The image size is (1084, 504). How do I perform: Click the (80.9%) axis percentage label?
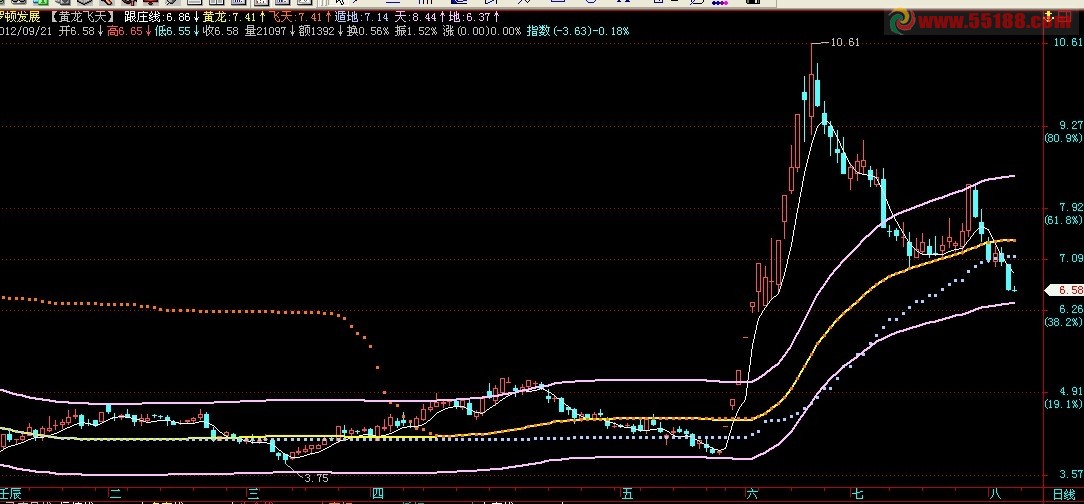pos(1063,138)
